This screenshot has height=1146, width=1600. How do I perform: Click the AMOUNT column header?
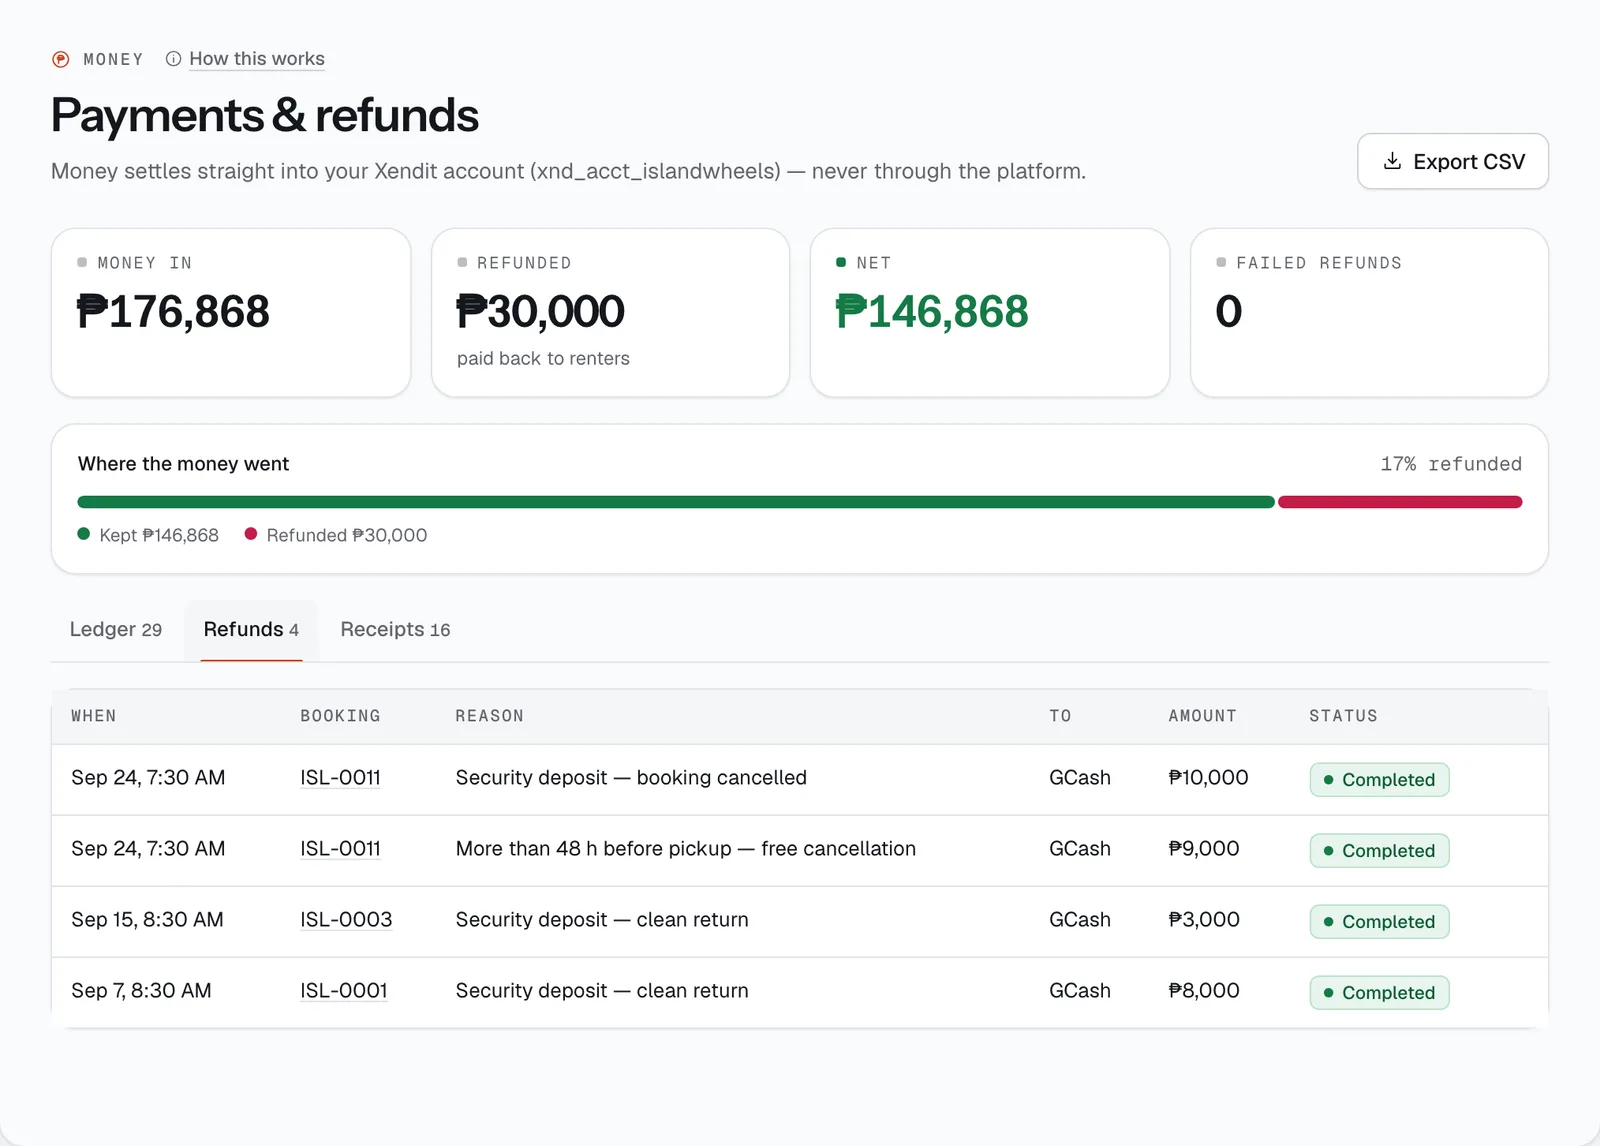(x=1202, y=716)
